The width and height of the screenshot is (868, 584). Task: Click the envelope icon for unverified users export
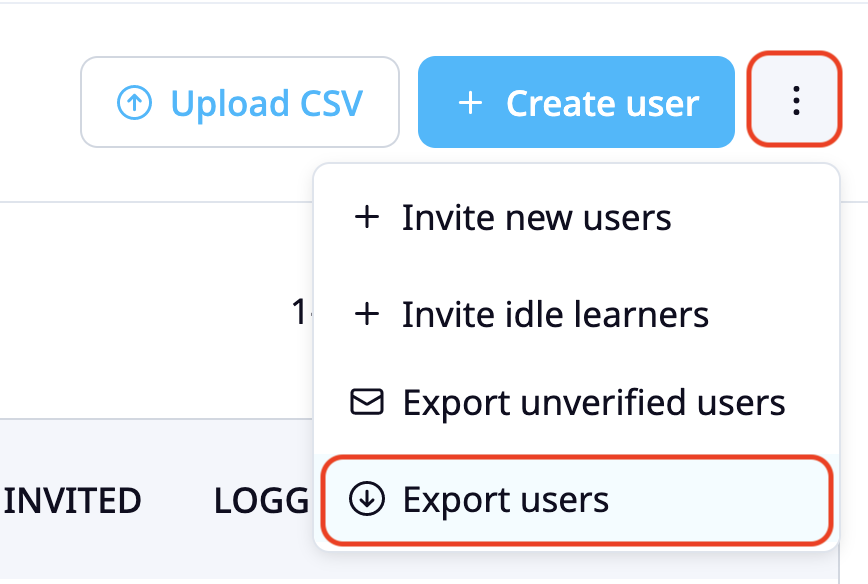366,402
